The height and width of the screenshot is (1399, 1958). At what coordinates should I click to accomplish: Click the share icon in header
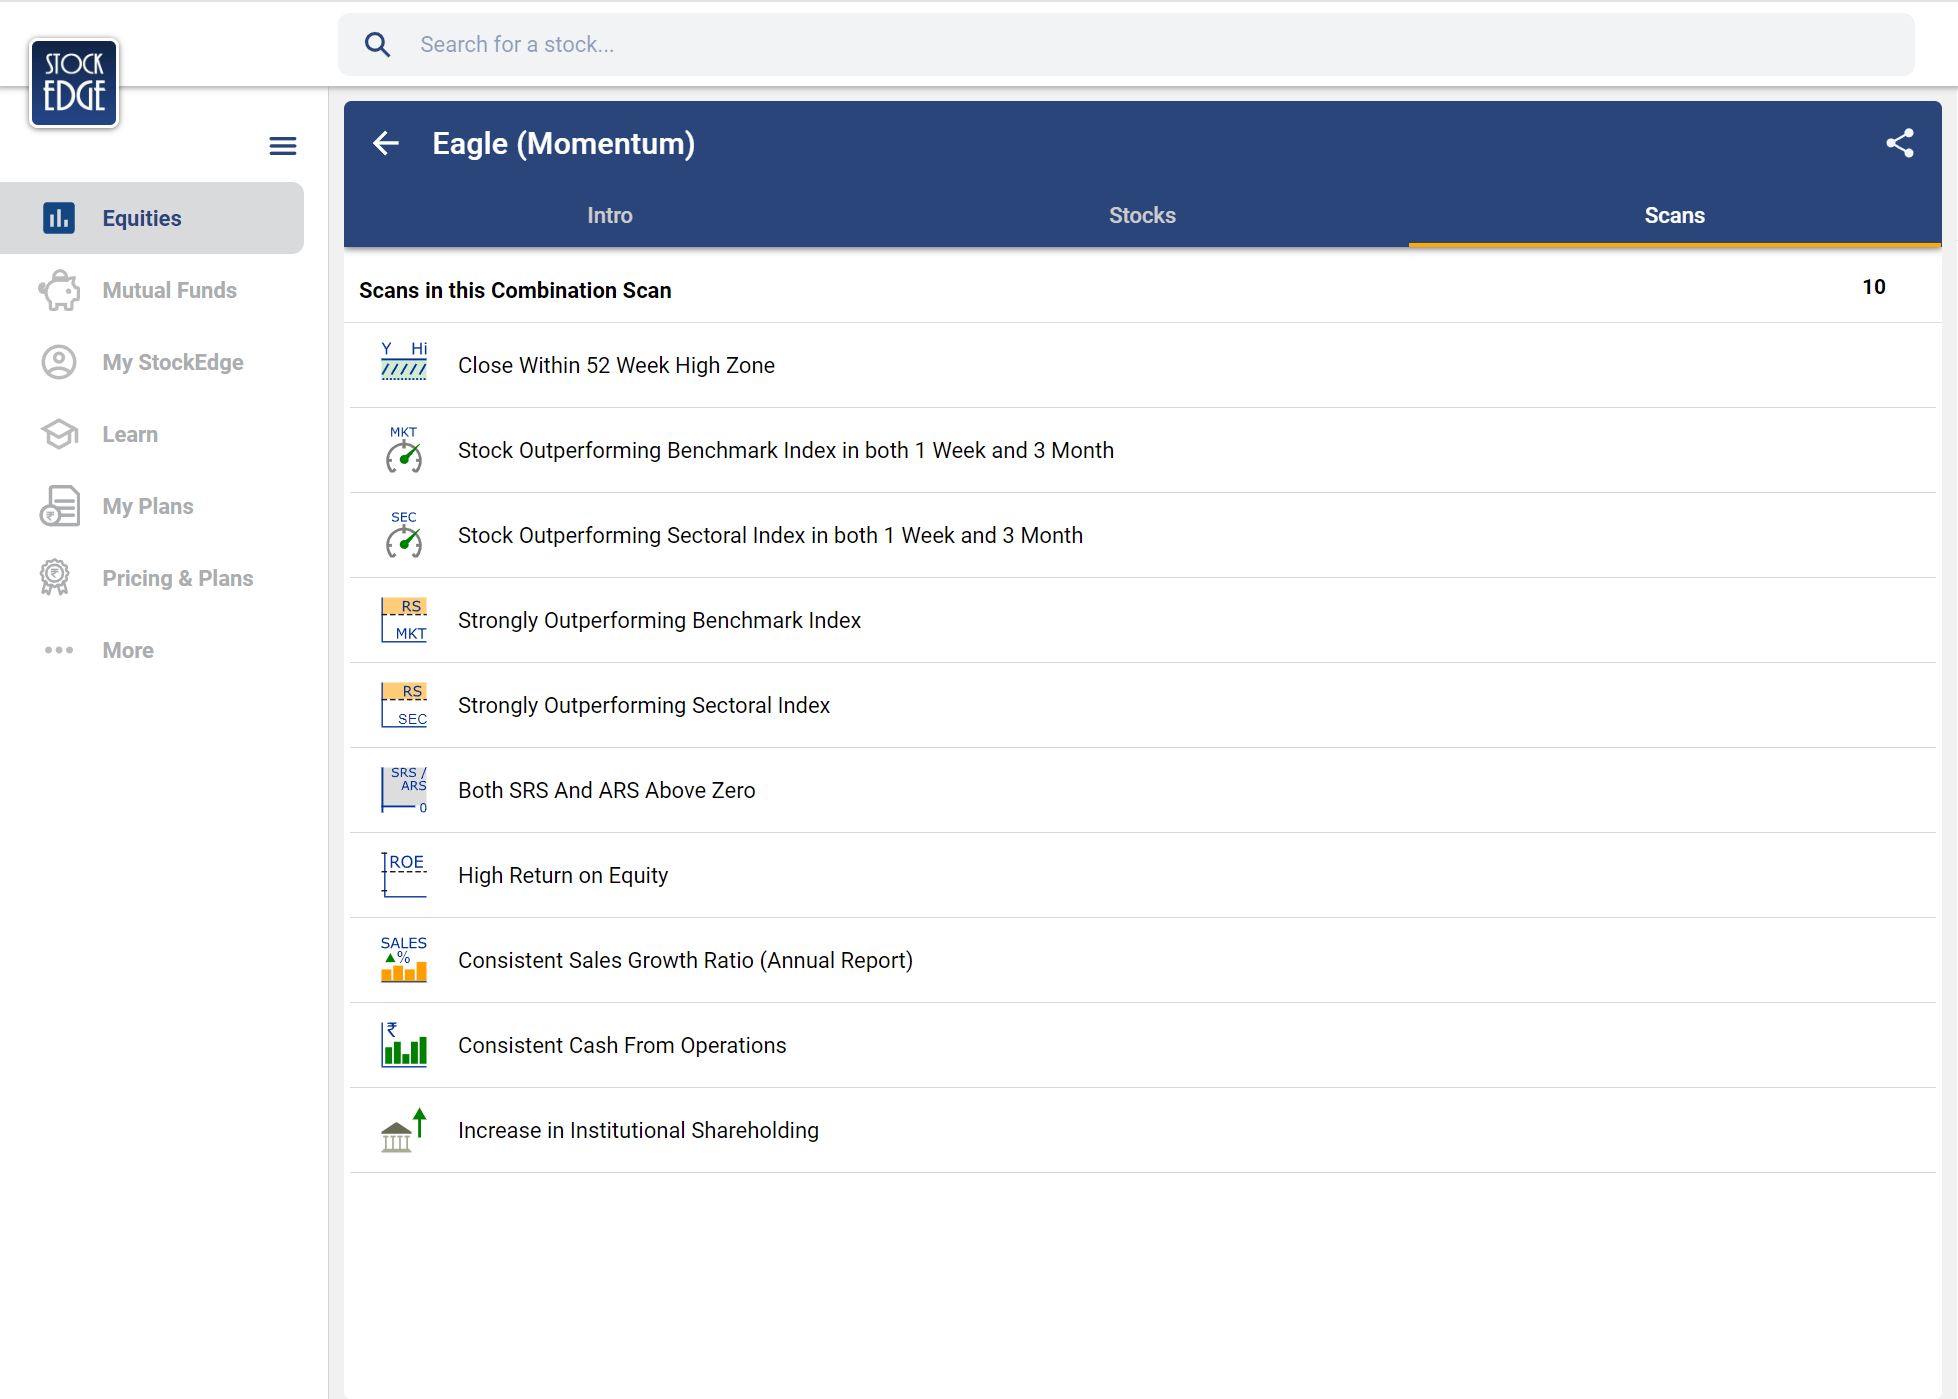[x=1899, y=143]
